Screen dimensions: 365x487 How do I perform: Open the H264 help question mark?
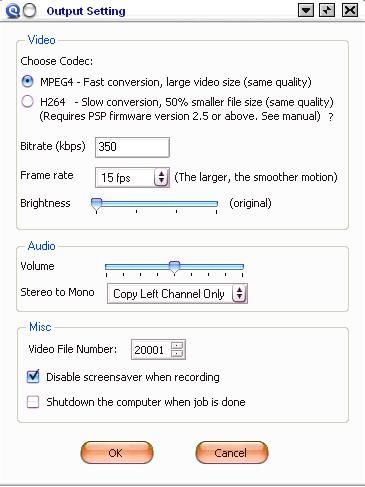click(330, 117)
